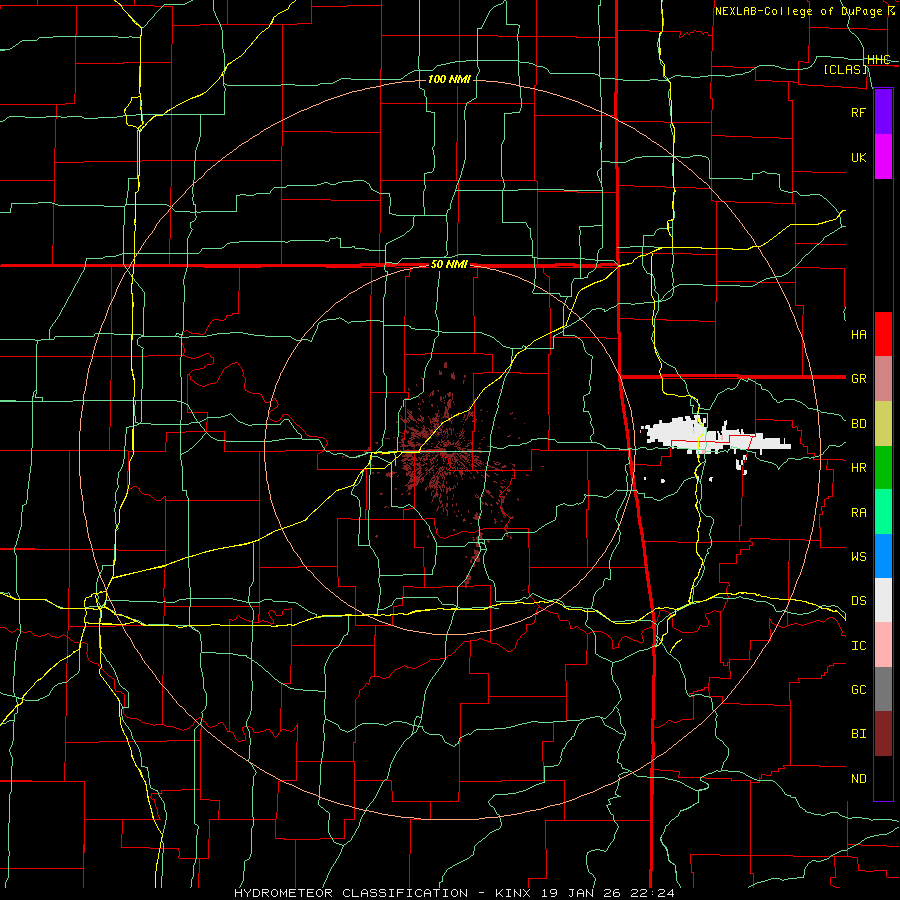
Task: Click the mint green RA legend swatch
Action: [x=883, y=512]
